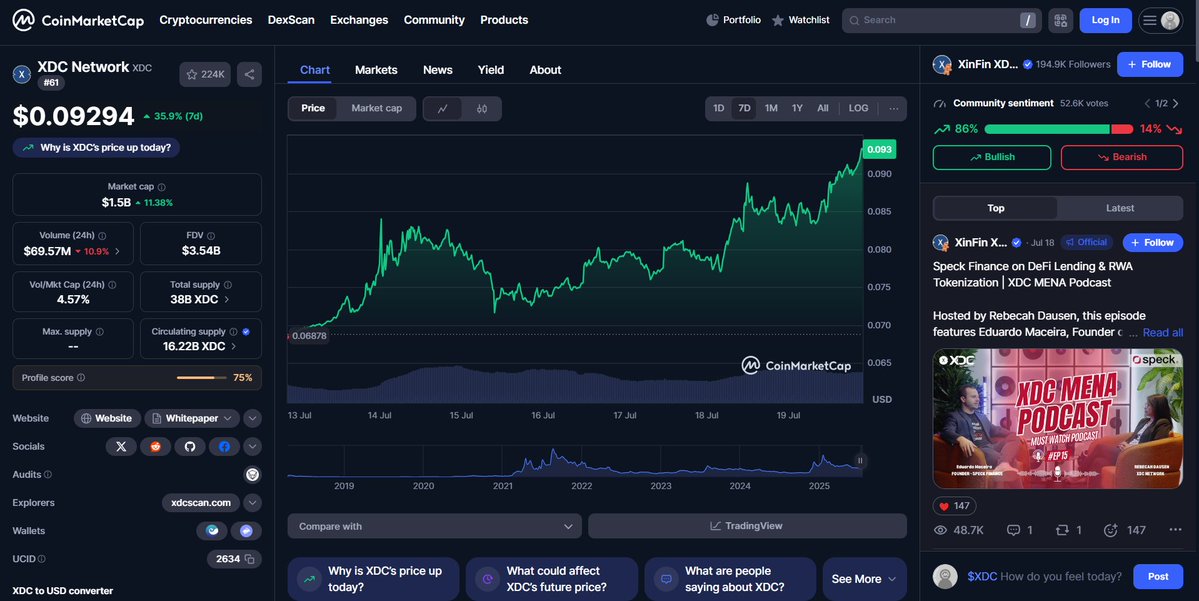Click the timeline range slider handle
Image resolution: width=1199 pixels, height=601 pixels.
tap(860, 461)
